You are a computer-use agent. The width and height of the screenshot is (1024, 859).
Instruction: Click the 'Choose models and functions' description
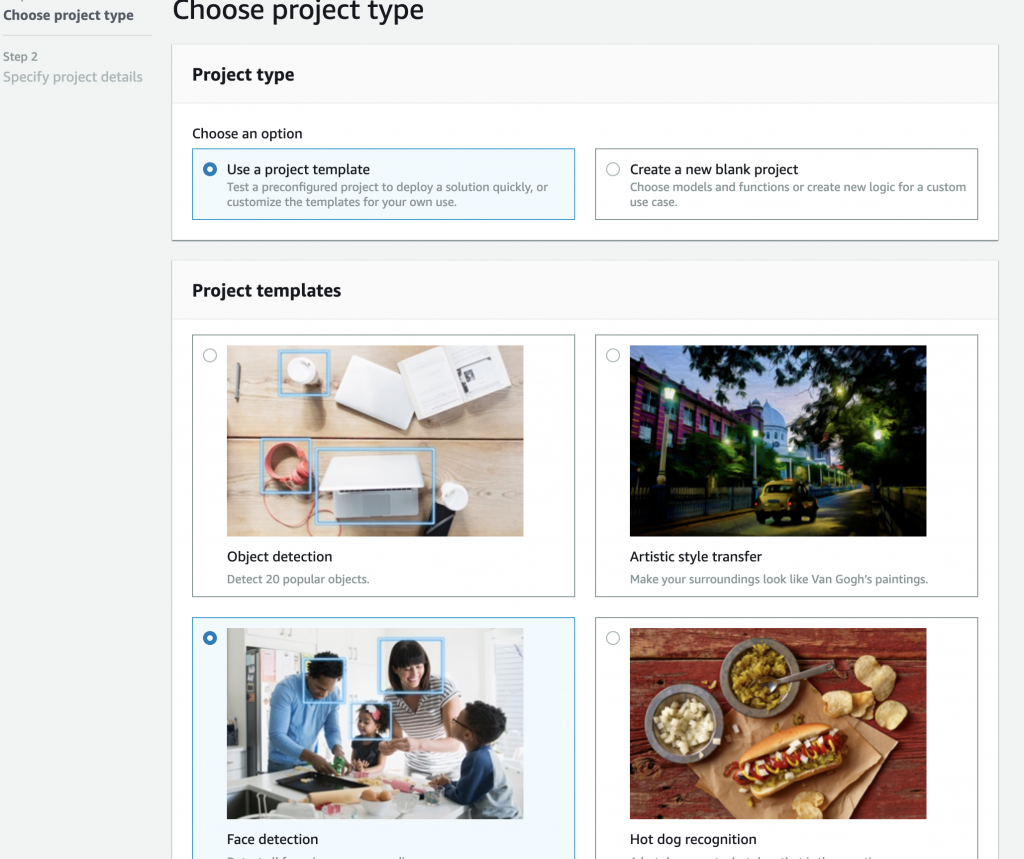tap(797, 195)
